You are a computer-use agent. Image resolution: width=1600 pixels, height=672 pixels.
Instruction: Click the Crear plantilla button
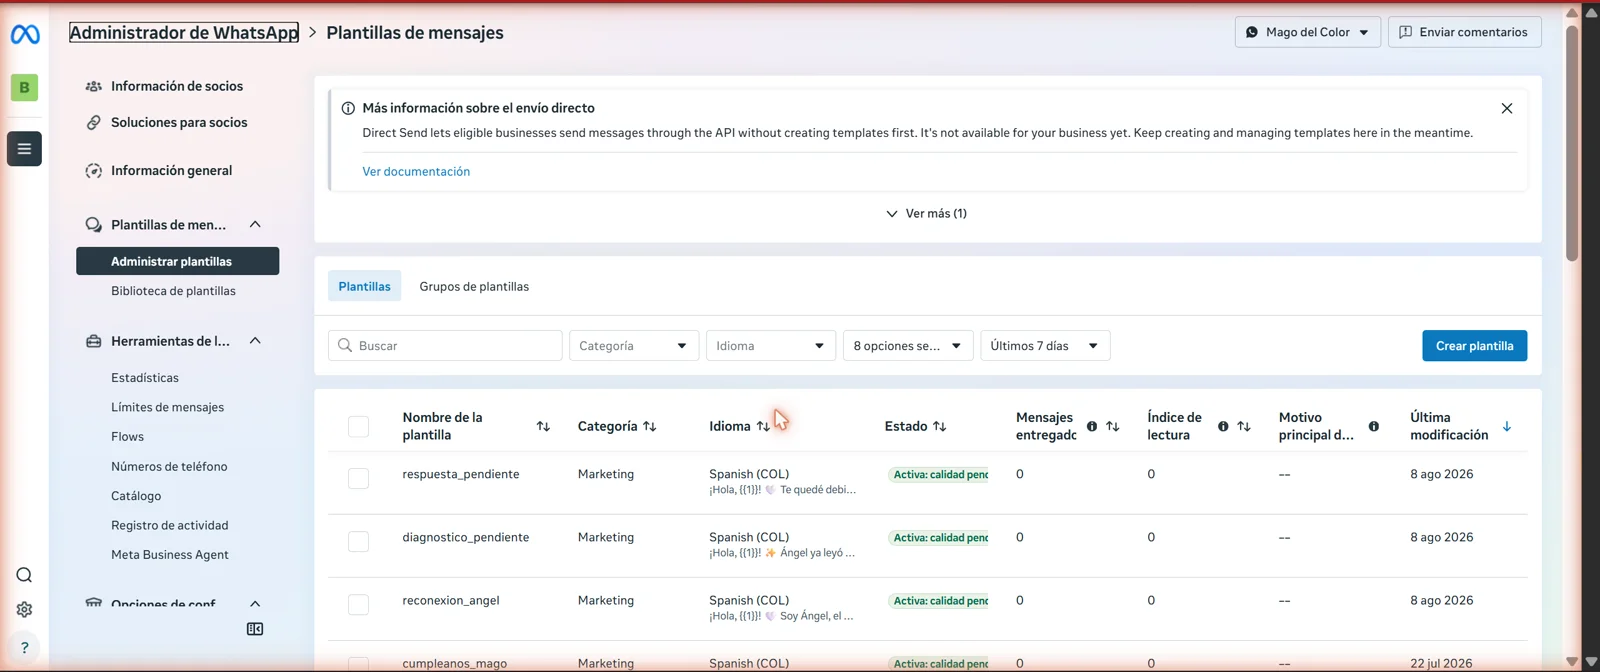point(1475,346)
